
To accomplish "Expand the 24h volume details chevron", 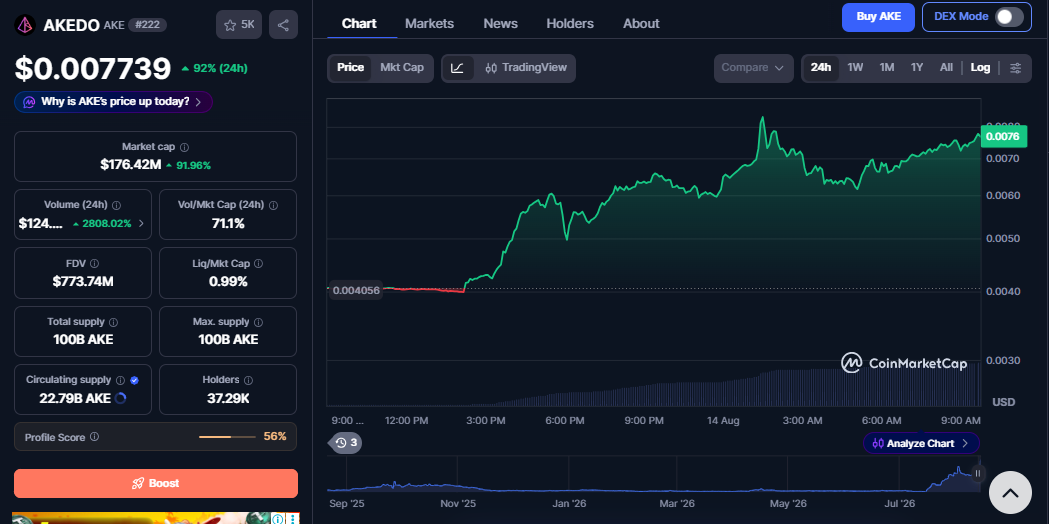I will point(141,224).
